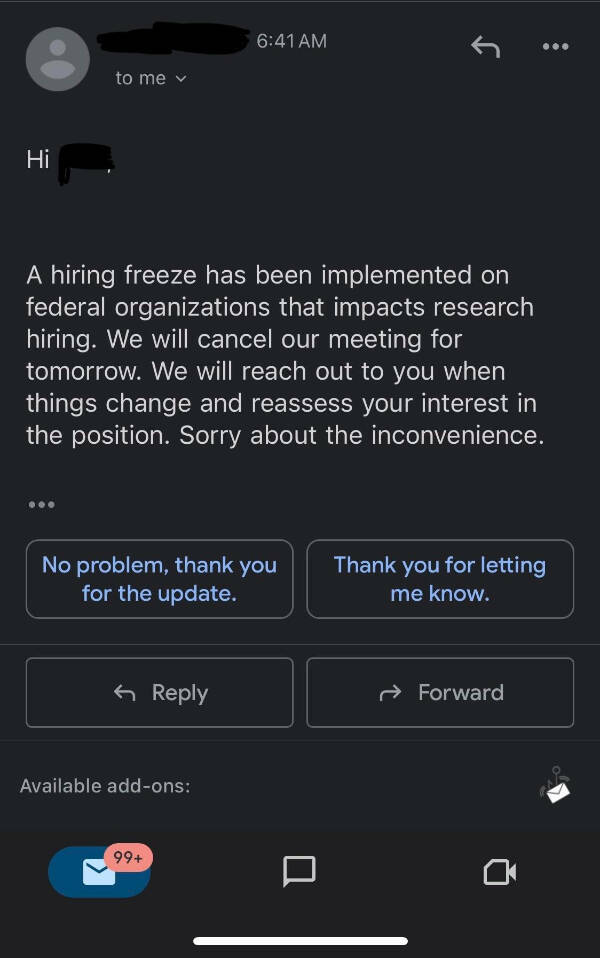
Task: Tap the "Hi" greeting line
Action: (38, 160)
